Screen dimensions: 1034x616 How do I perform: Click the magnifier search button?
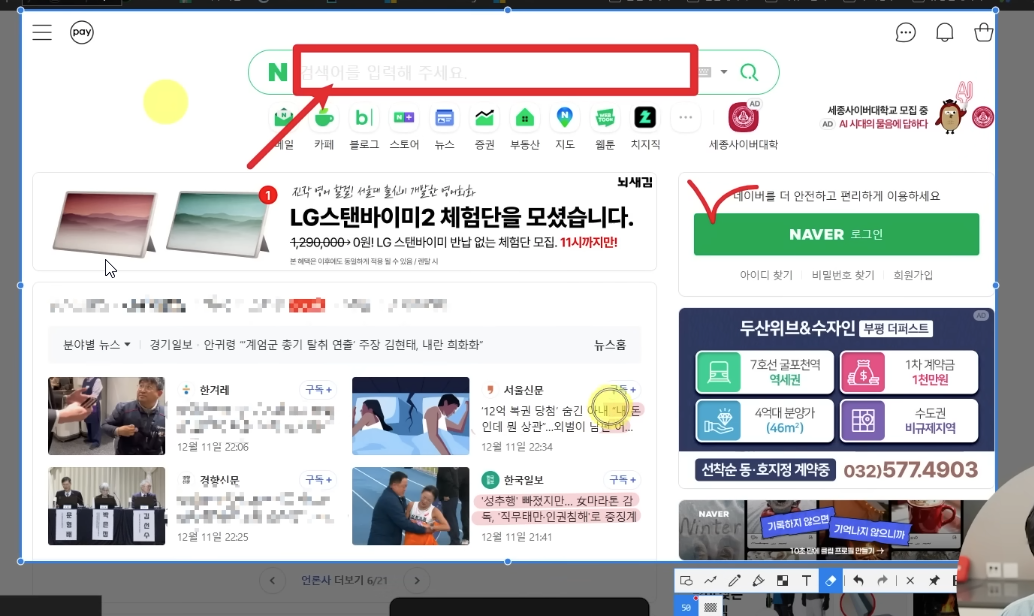pyautogui.click(x=749, y=72)
